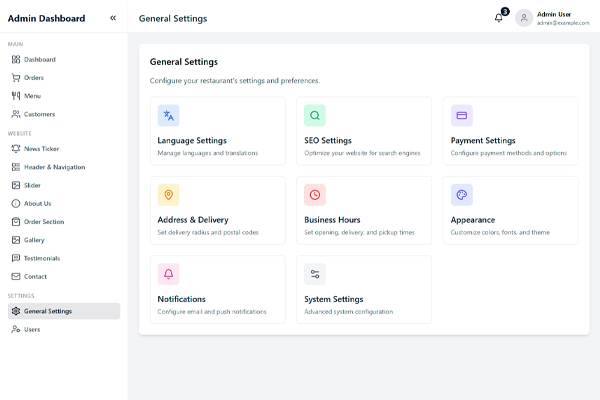Select General Settings sidebar item

tap(64, 311)
